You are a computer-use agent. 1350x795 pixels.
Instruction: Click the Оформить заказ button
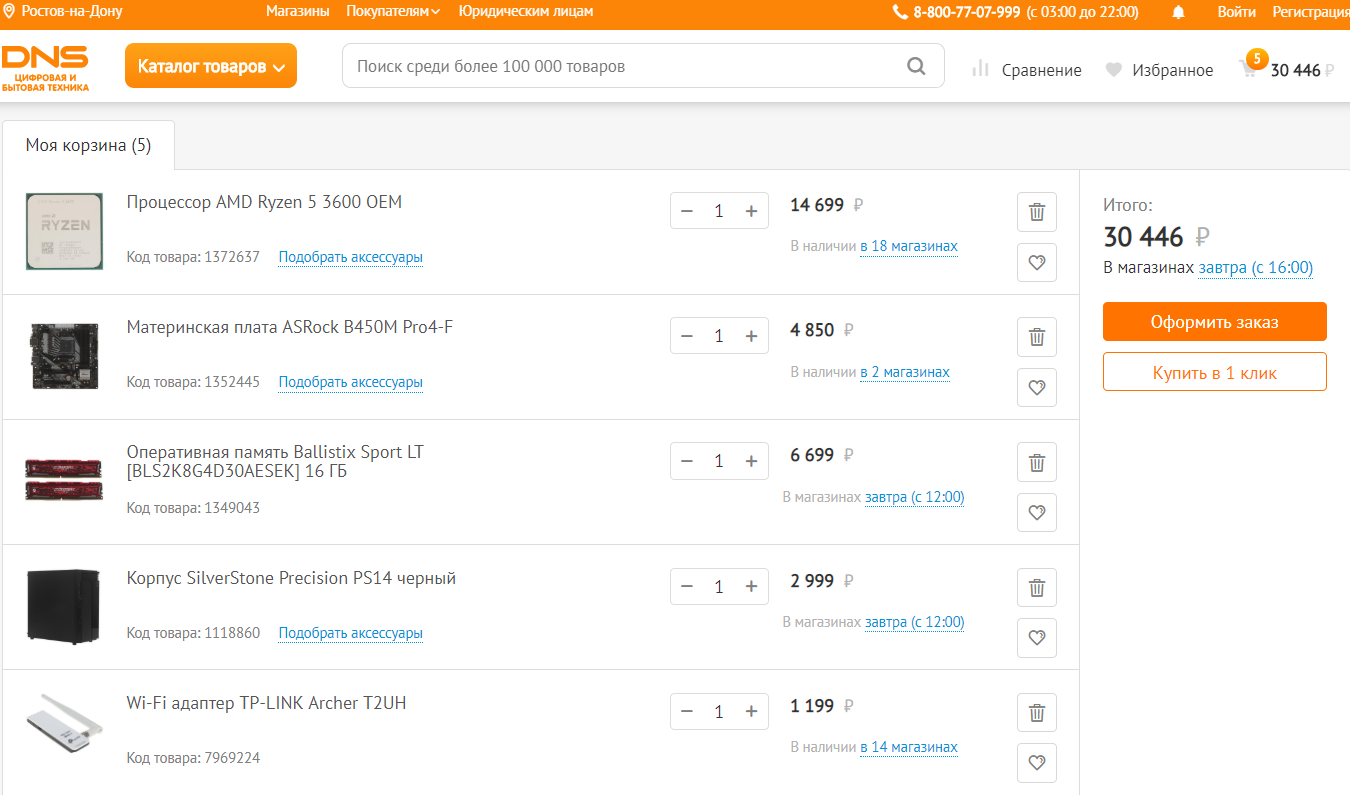click(x=1215, y=322)
